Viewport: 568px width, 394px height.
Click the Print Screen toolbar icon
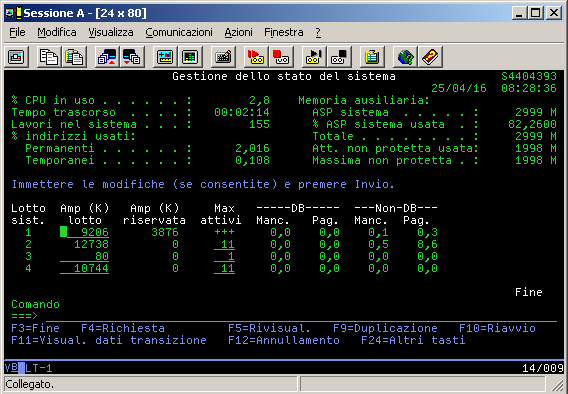pos(16,57)
